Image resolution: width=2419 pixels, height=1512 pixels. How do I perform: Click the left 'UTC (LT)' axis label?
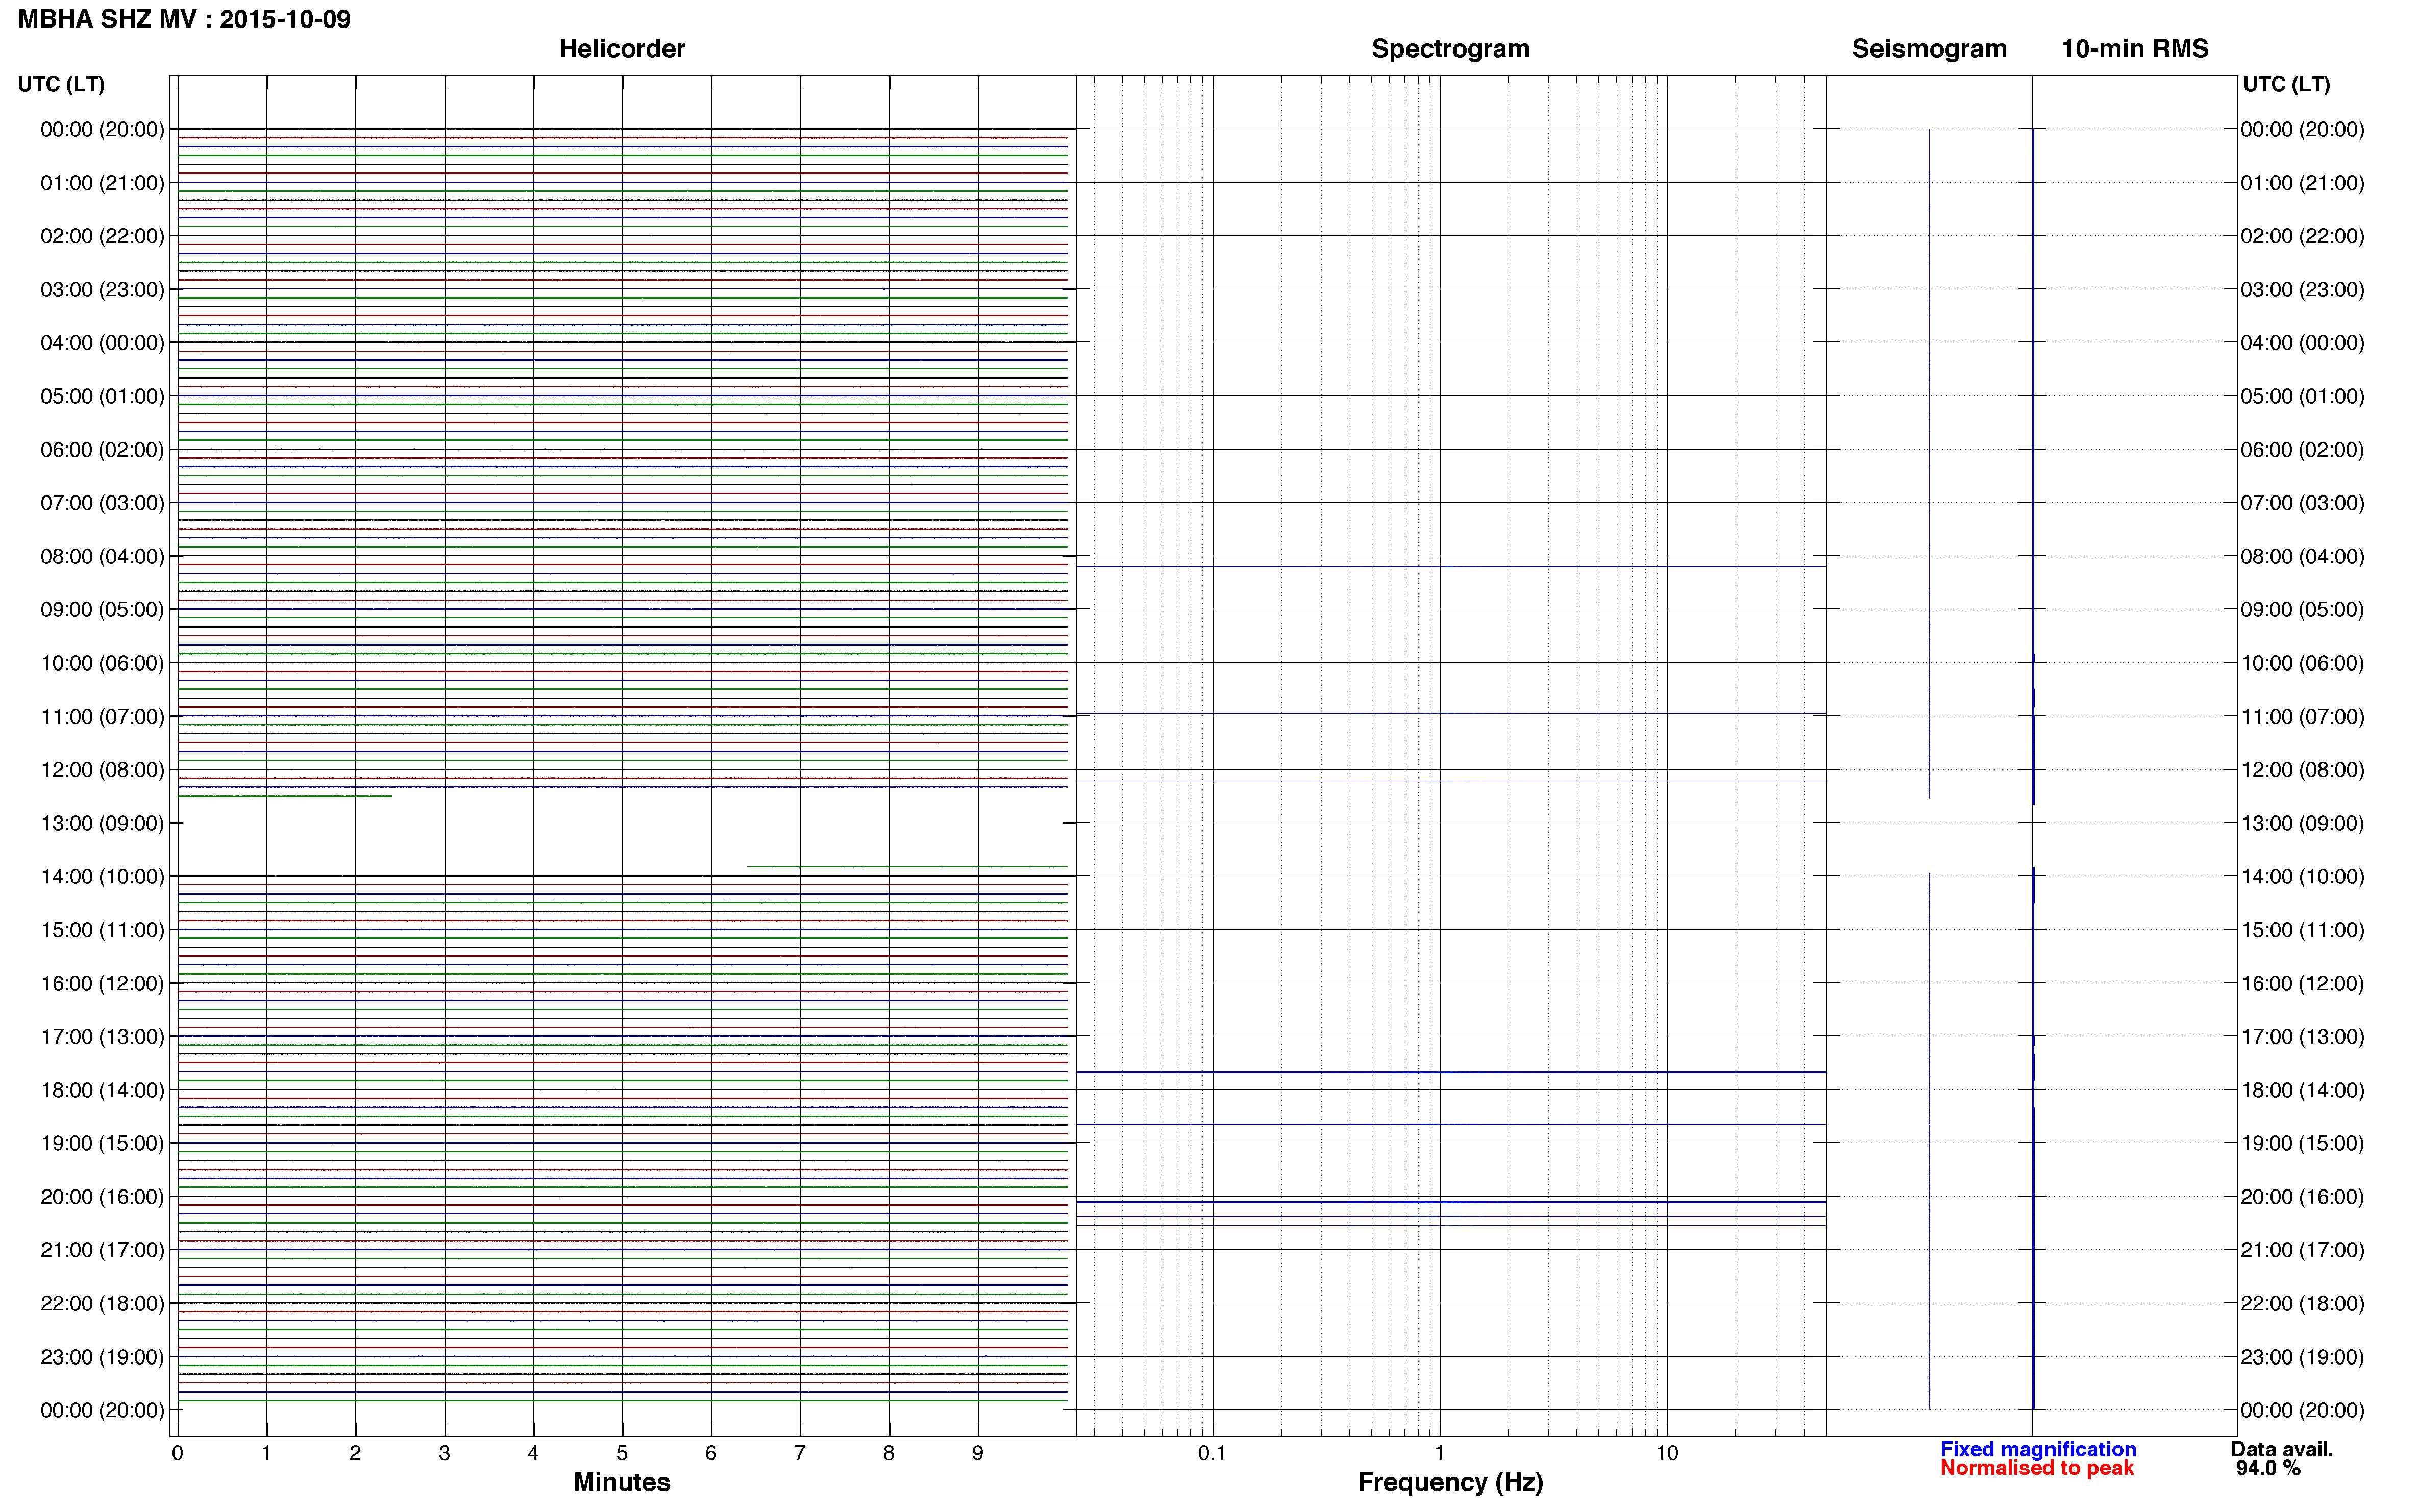point(61,84)
